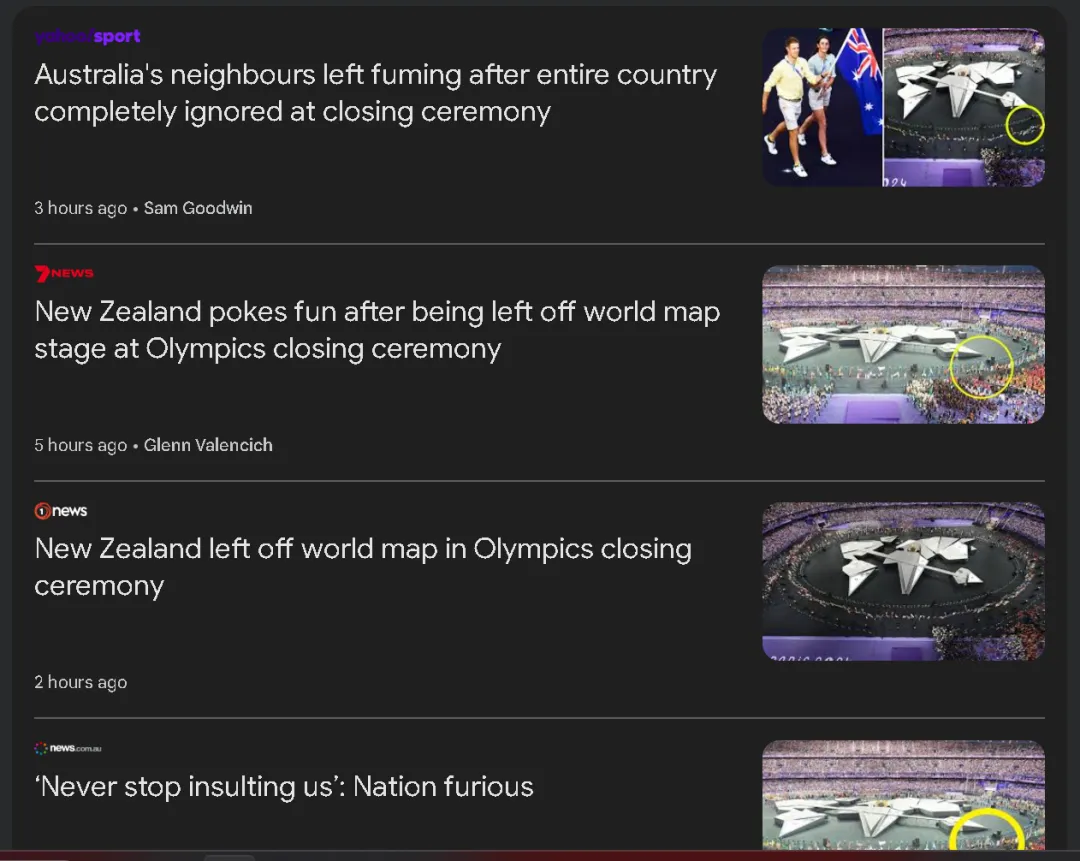Click the '3 hours ago' timestamp
Screen dimensions: 1080x861
pyautogui.click(x=80, y=208)
